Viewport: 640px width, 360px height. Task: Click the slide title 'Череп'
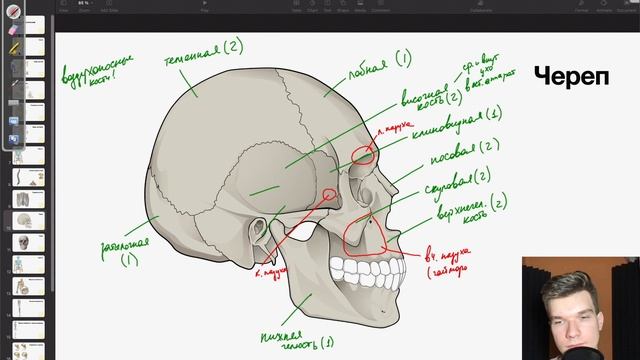(x=571, y=77)
